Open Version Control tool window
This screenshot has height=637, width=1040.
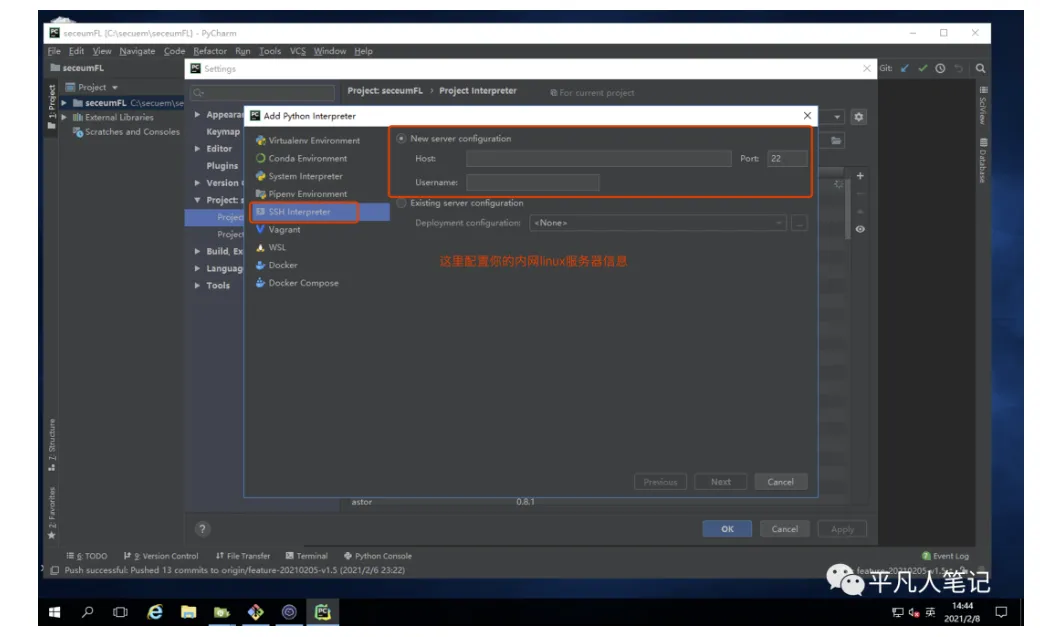[x=161, y=556]
